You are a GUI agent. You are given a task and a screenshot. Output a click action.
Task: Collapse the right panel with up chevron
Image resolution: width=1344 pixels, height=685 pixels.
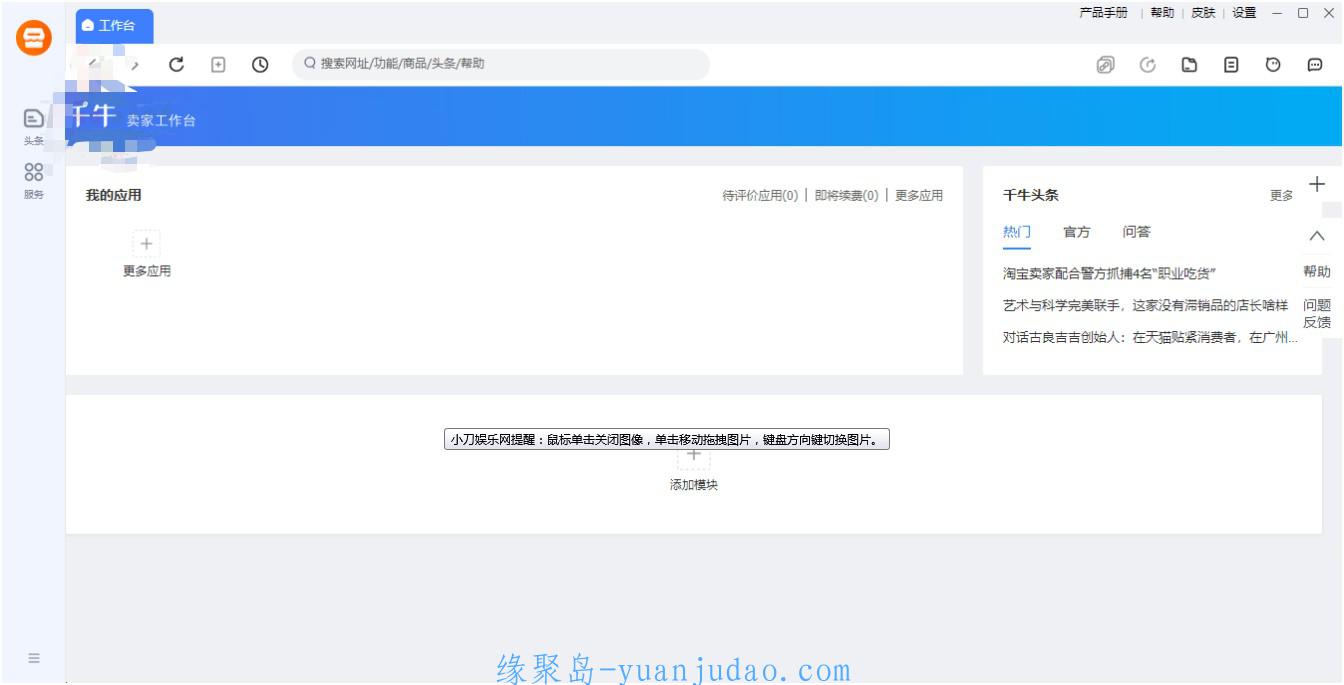[x=1317, y=236]
